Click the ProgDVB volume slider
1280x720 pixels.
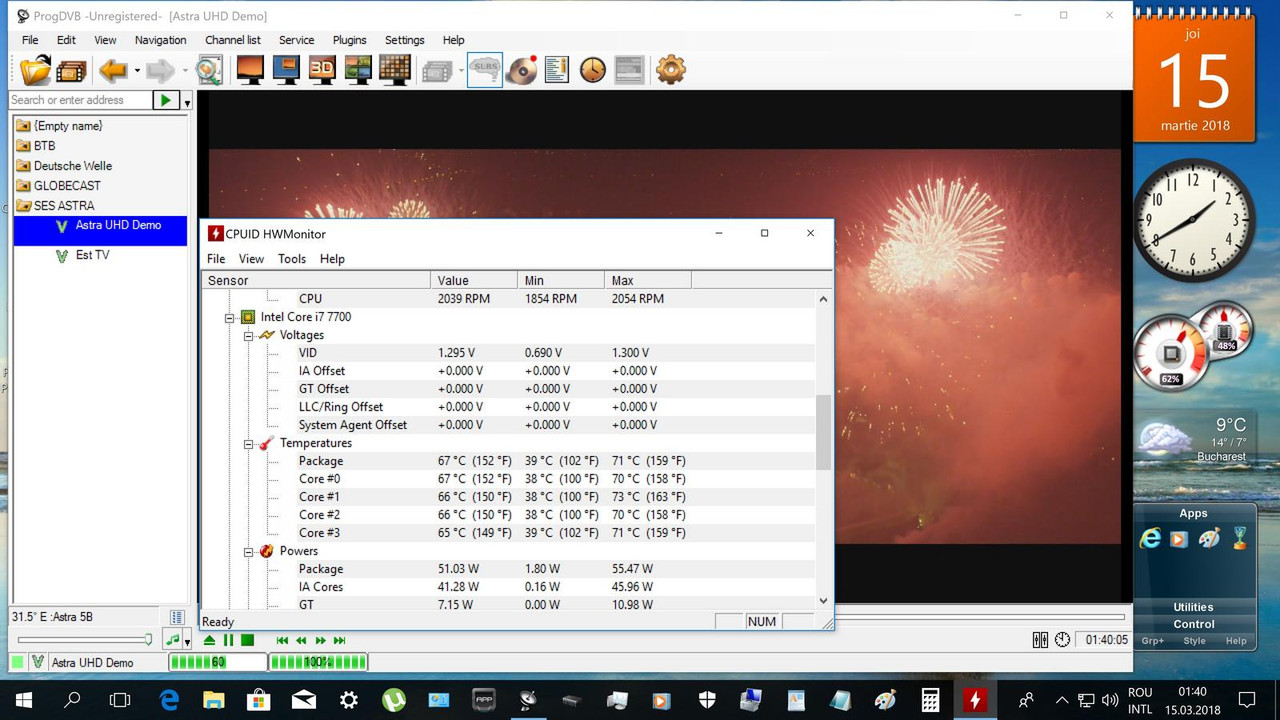(x=85, y=640)
